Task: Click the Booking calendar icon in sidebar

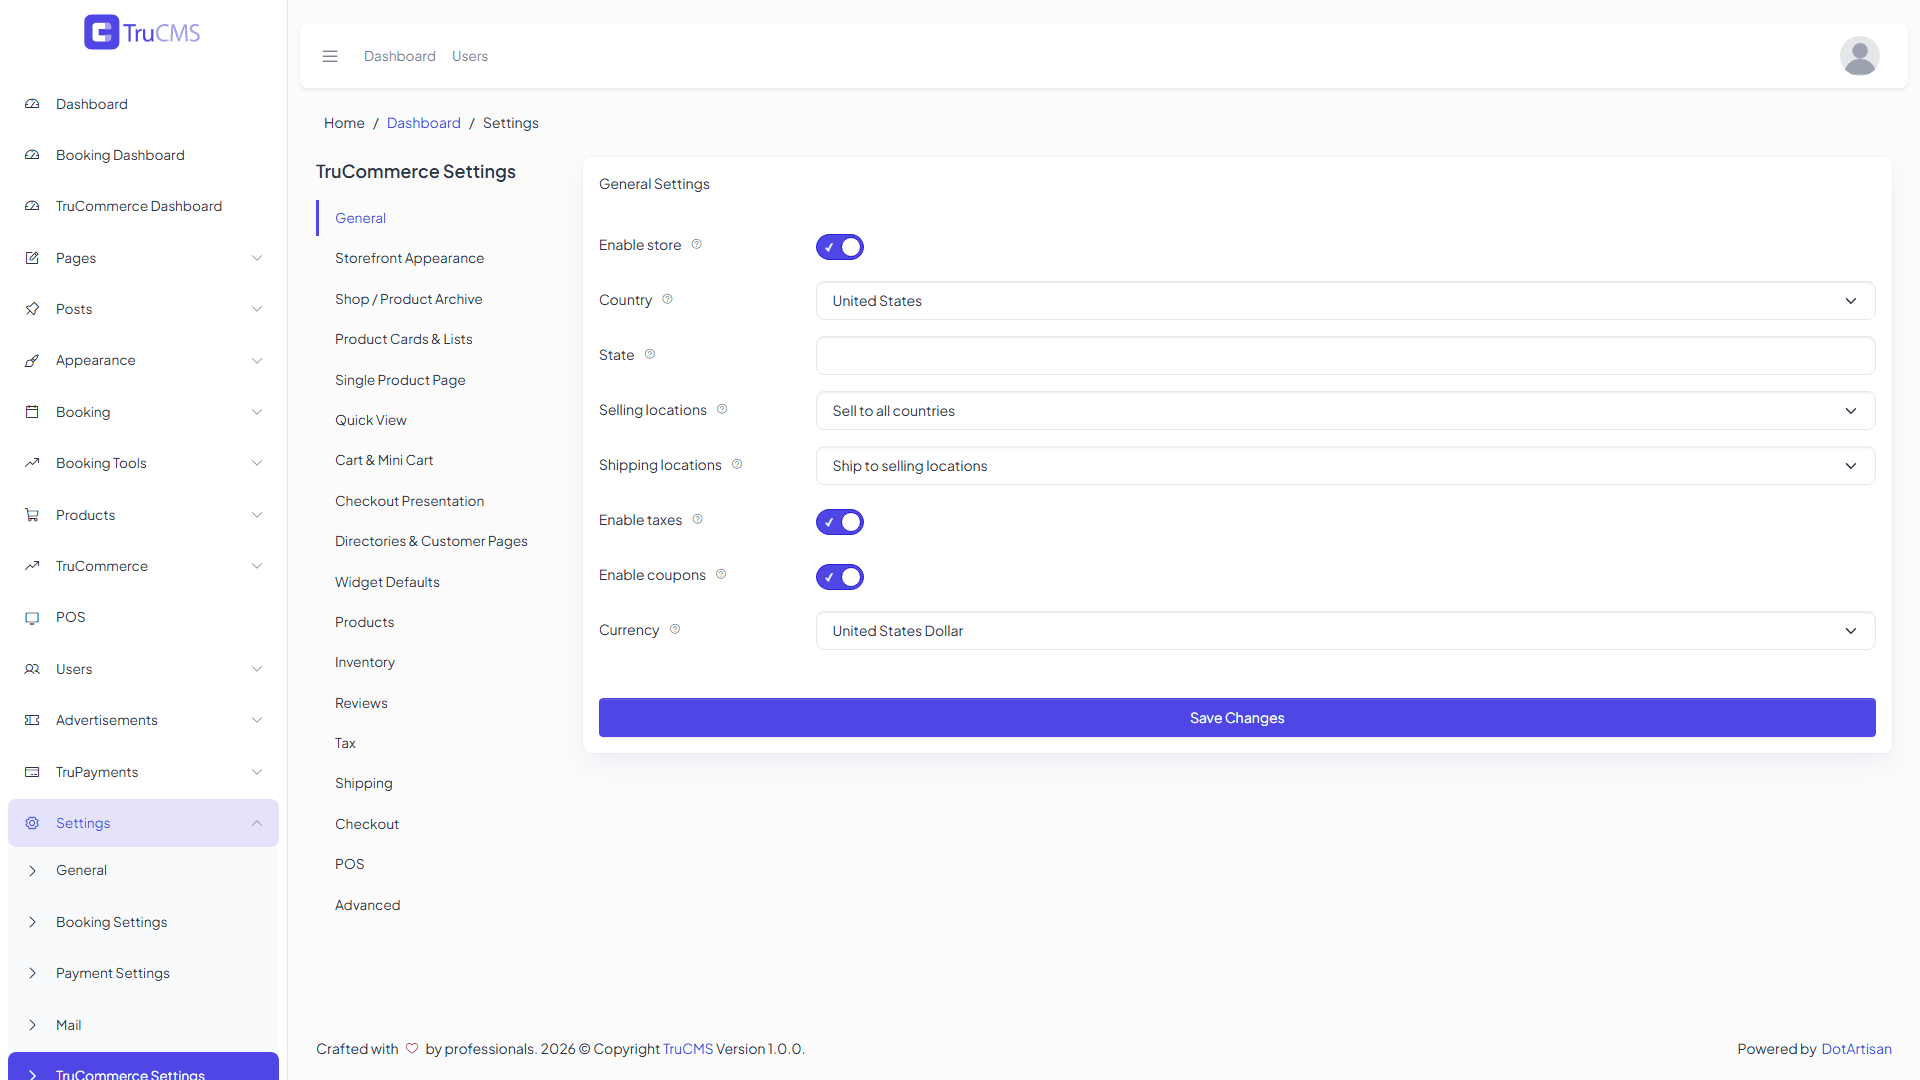Action: (x=32, y=412)
